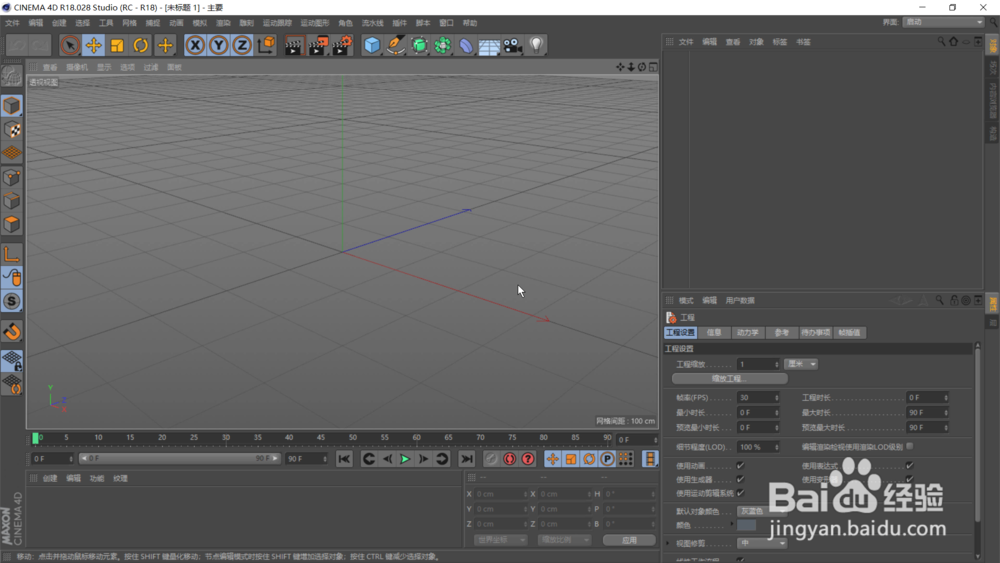Screen dimensions: 1000x563
Task: Switch to the Info tab (信息)
Action: coord(714,333)
